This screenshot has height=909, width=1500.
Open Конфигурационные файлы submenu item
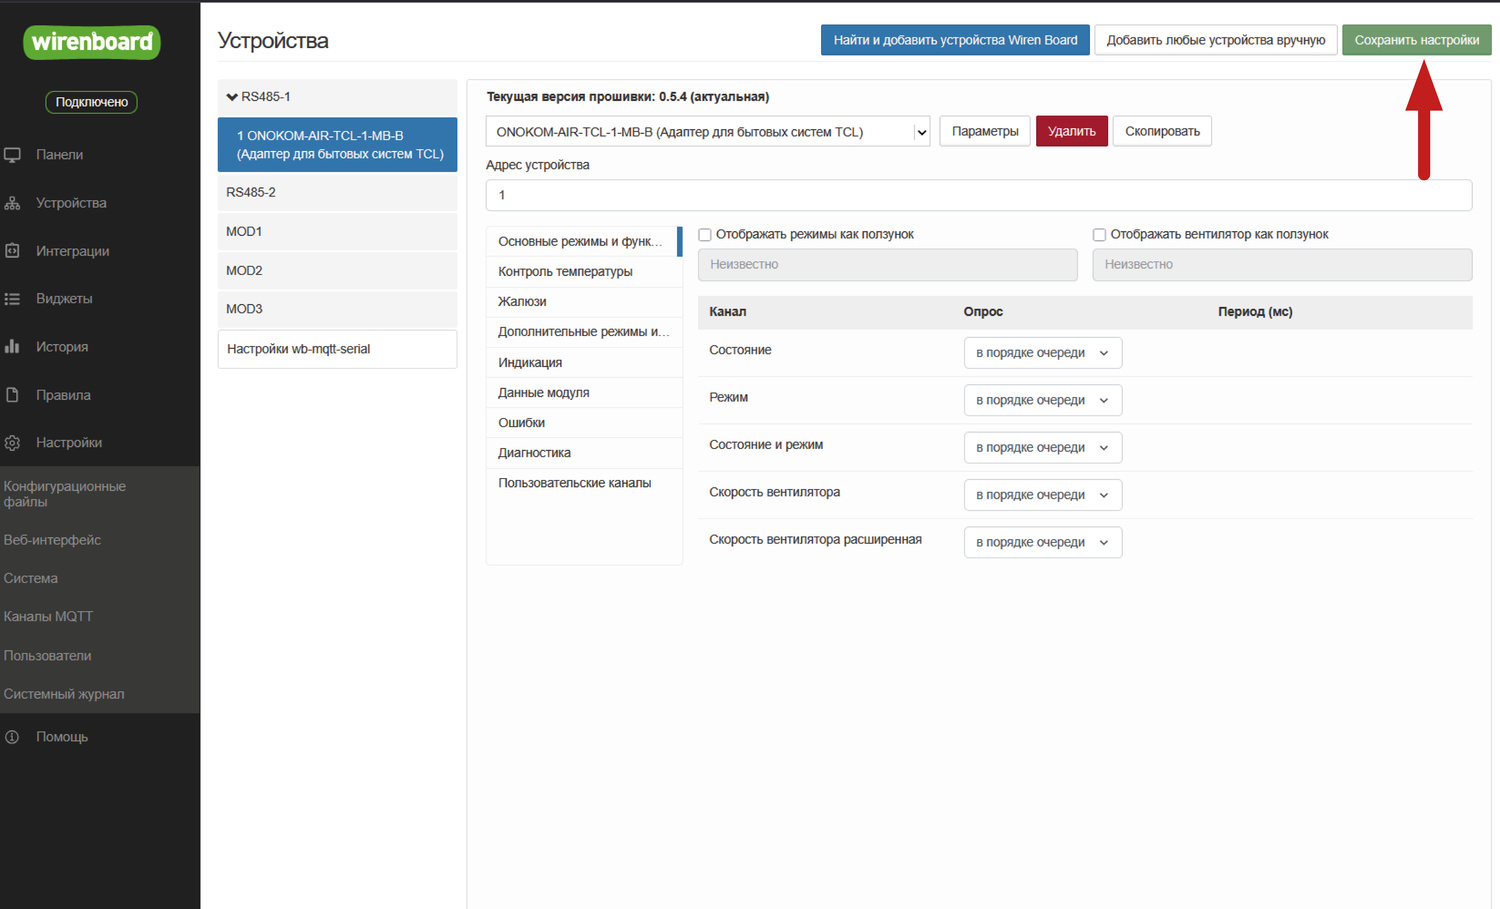coord(65,494)
